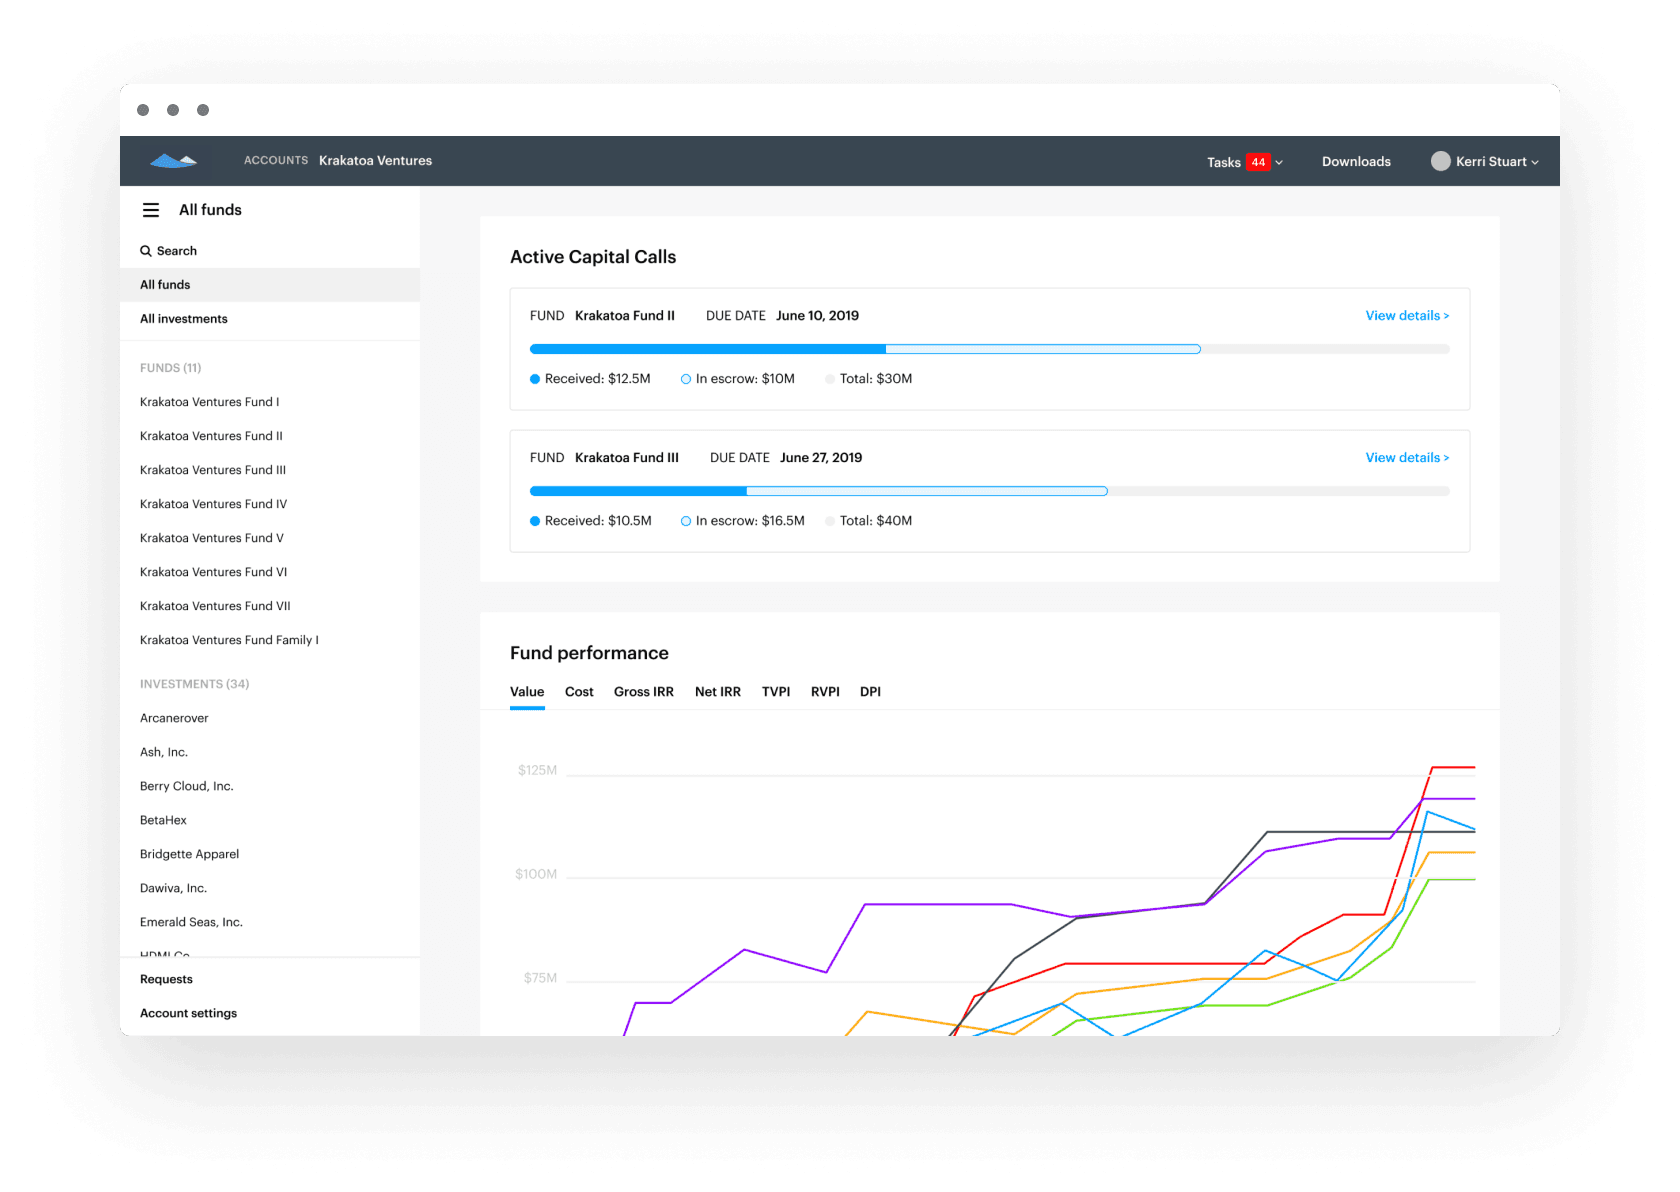
Task: Open the hamburger menu next to All funds
Action: (151, 210)
